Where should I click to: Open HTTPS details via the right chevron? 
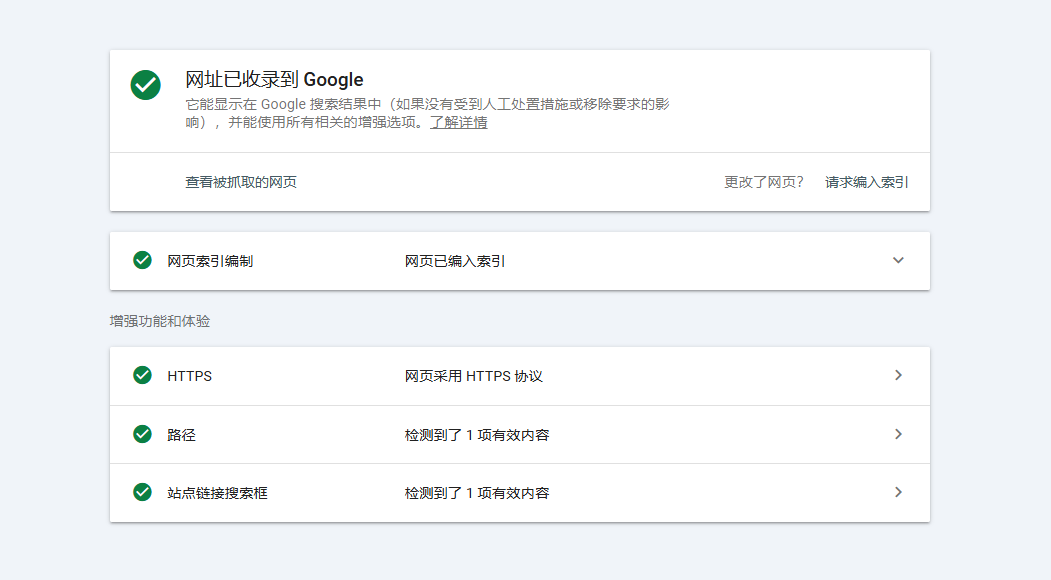(x=898, y=375)
